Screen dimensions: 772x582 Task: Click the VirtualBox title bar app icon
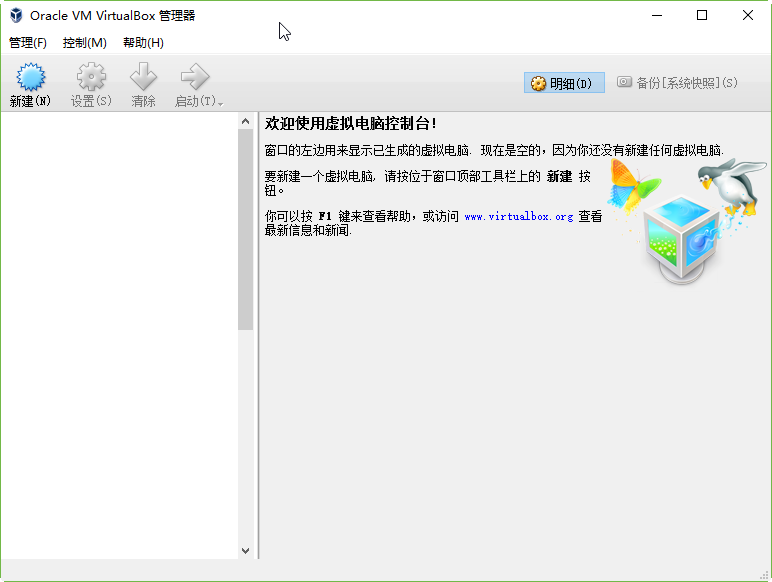(x=16, y=15)
